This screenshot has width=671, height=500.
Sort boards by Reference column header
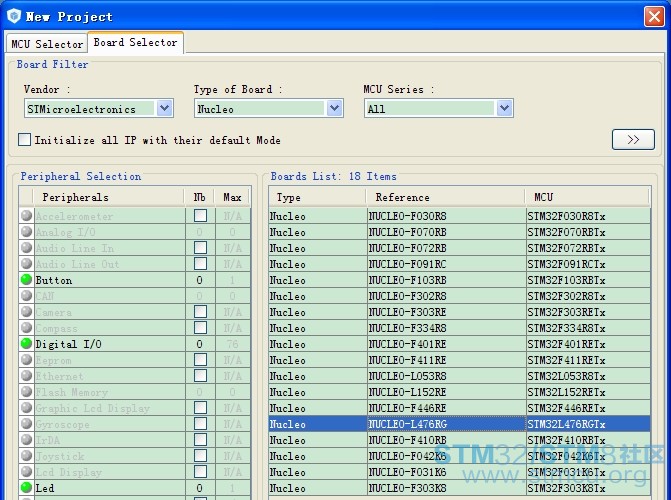click(445, 197)
